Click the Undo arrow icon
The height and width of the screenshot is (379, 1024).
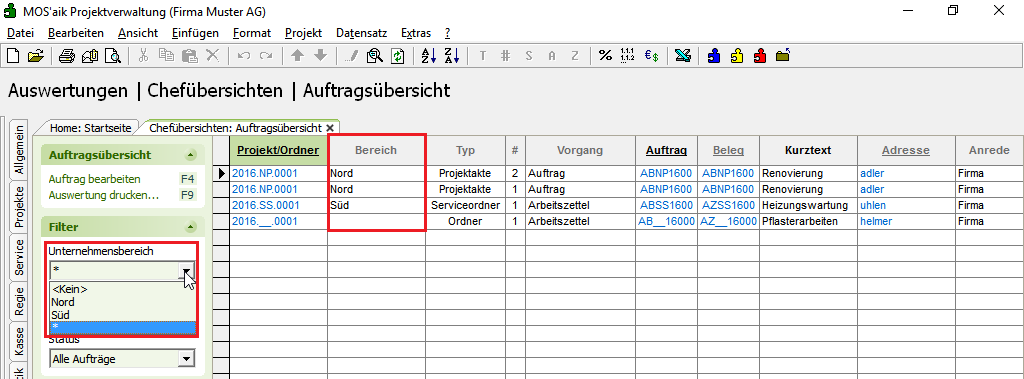click(244, 56)
